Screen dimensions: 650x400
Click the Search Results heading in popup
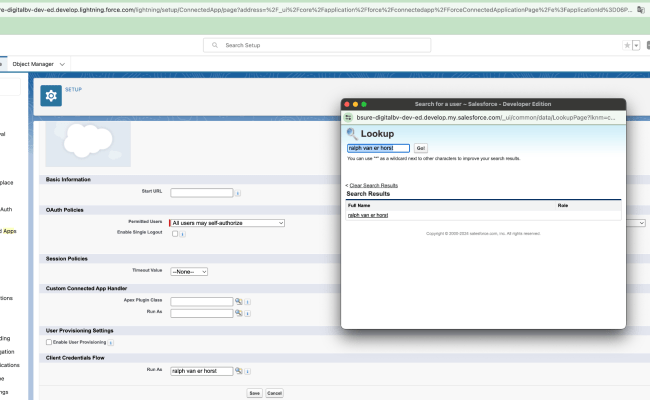coord(368,194)
